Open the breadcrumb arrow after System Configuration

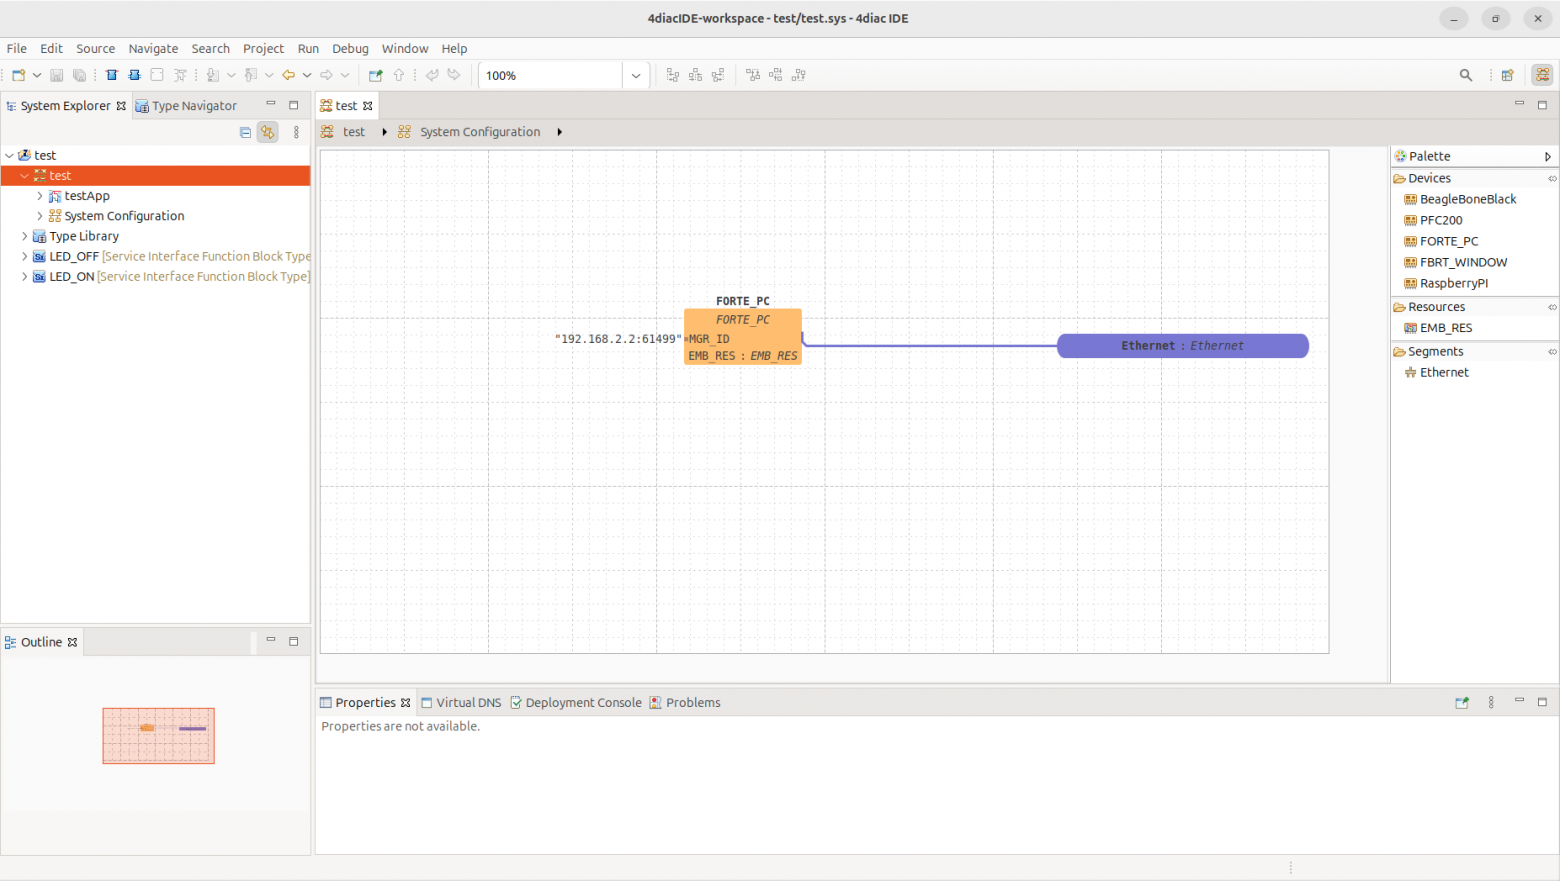pos(559,132)
